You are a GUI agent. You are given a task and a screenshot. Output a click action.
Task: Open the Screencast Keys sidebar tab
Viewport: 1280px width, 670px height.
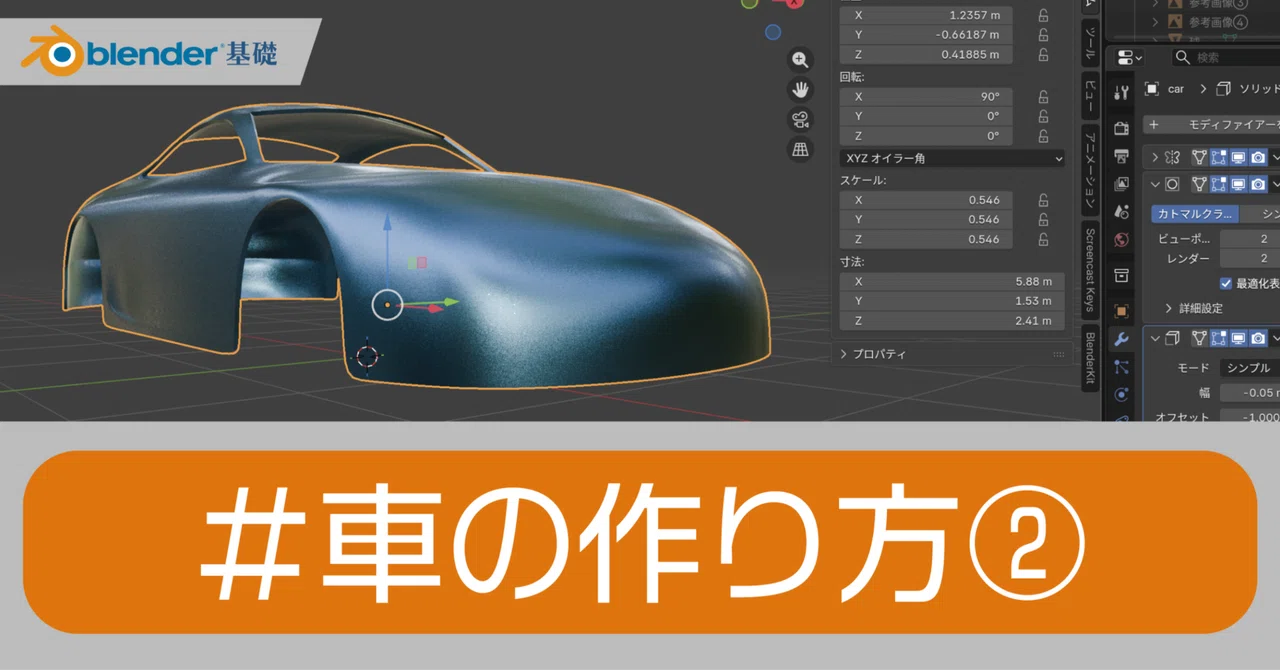[1090, 270]
